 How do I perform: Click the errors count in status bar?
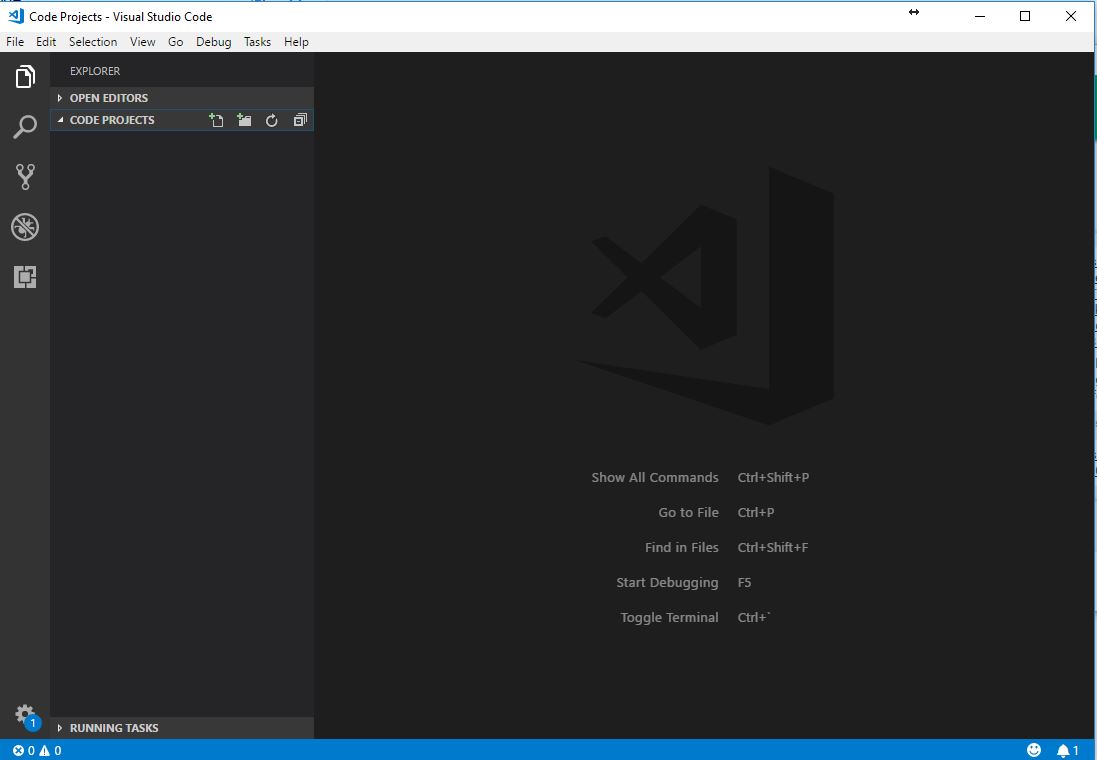pyautogui.click(x=24, y=750)
